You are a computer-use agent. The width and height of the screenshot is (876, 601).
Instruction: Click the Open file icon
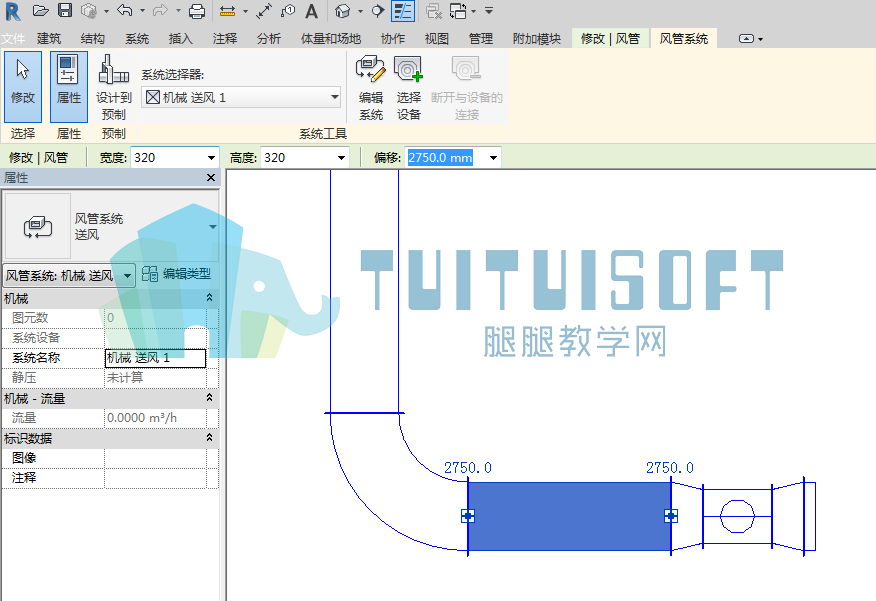(x=40, y=11)
